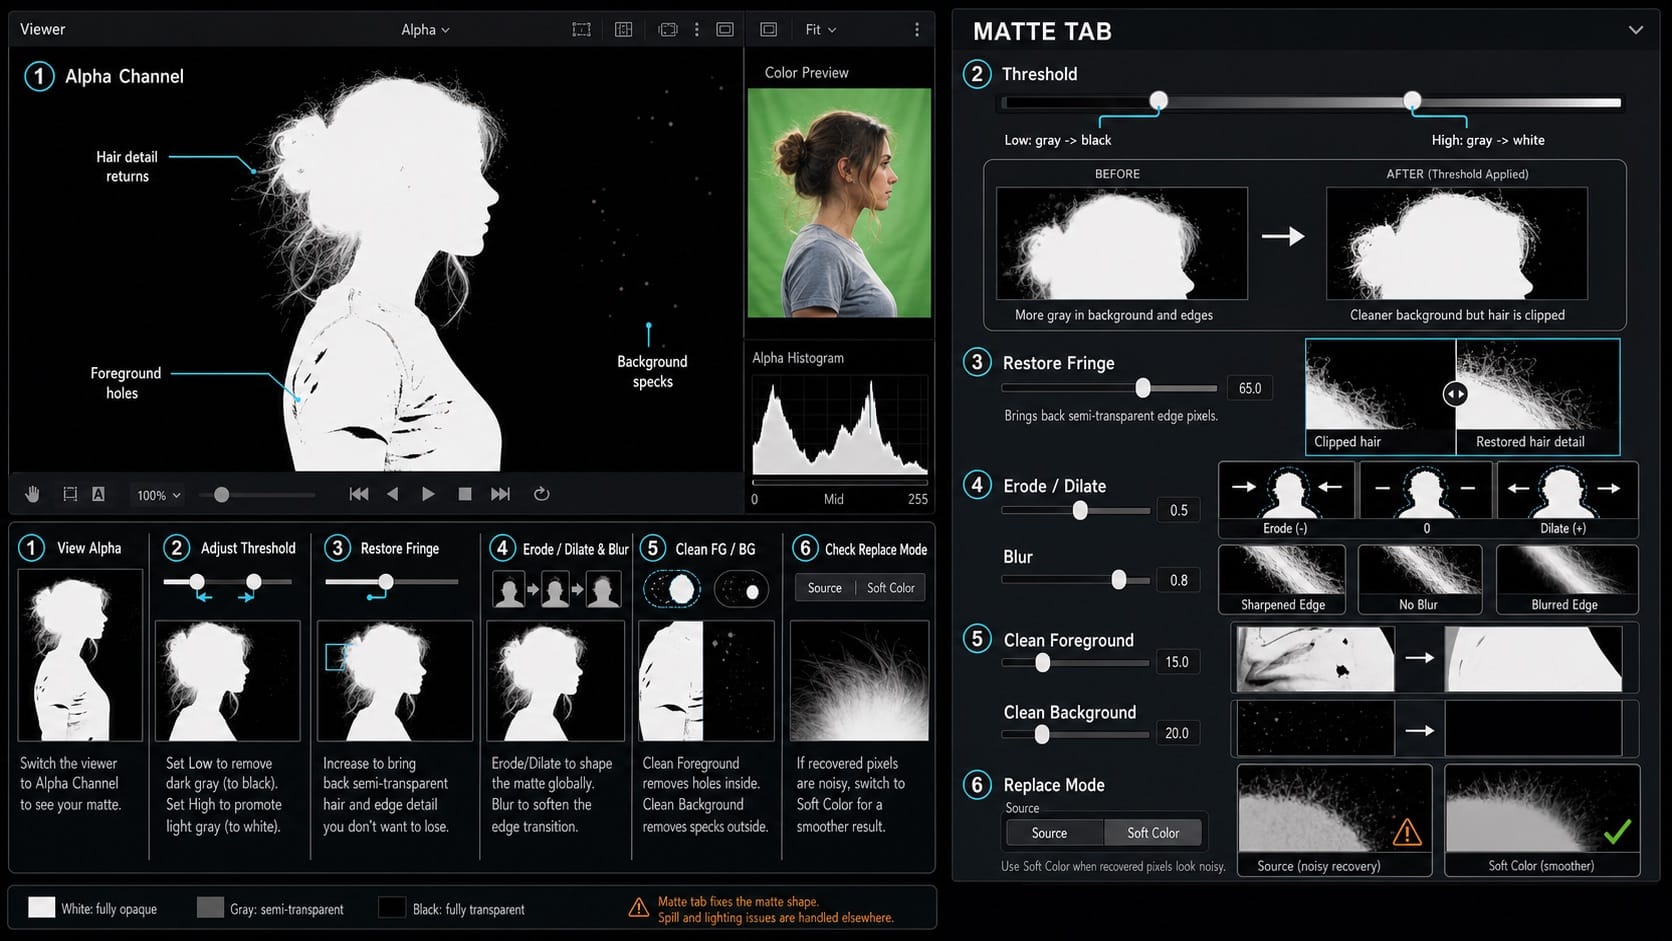The height and width of the screenshot is (941, 1672).
Task: Click the Soft Color button in step 6 card
Action: pos(890,588)
